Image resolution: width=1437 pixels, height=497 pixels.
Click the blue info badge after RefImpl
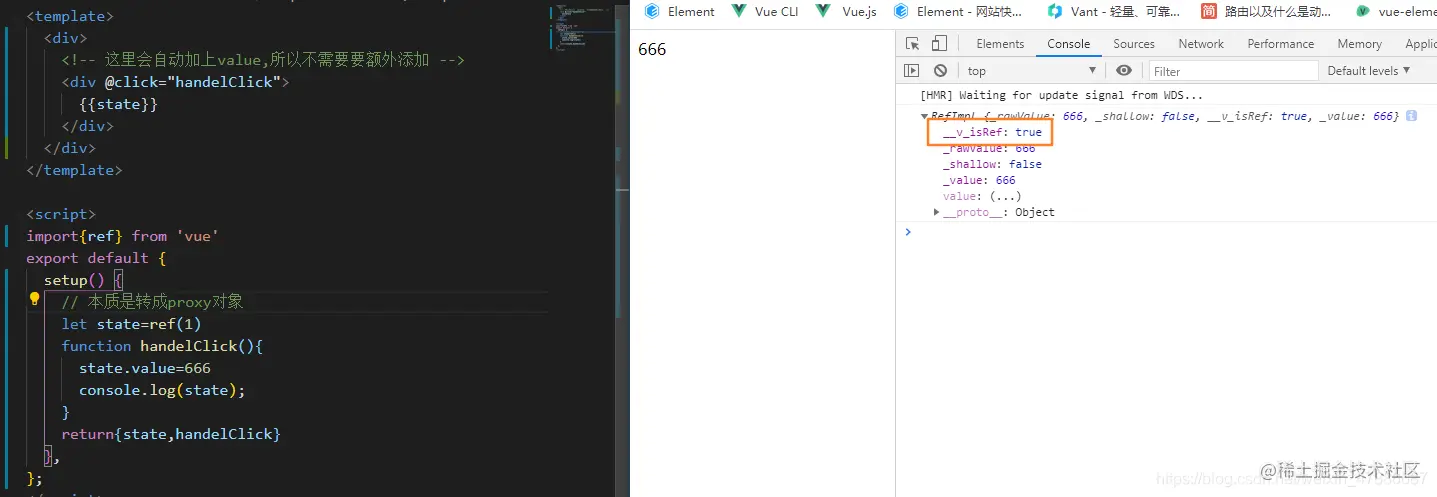click(1411, 116)
